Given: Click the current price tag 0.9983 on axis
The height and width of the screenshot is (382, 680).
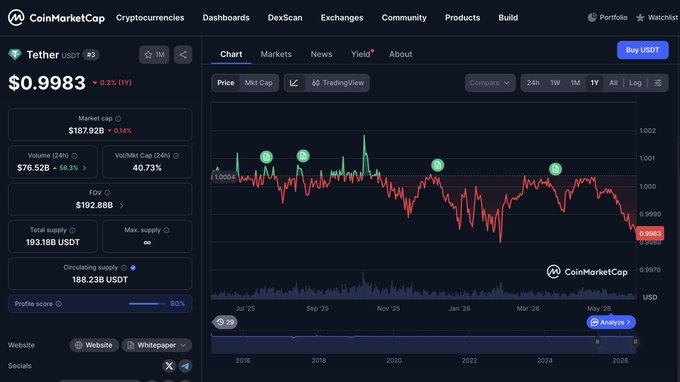Looking at the screenshot, I should [x=650, y=233].
